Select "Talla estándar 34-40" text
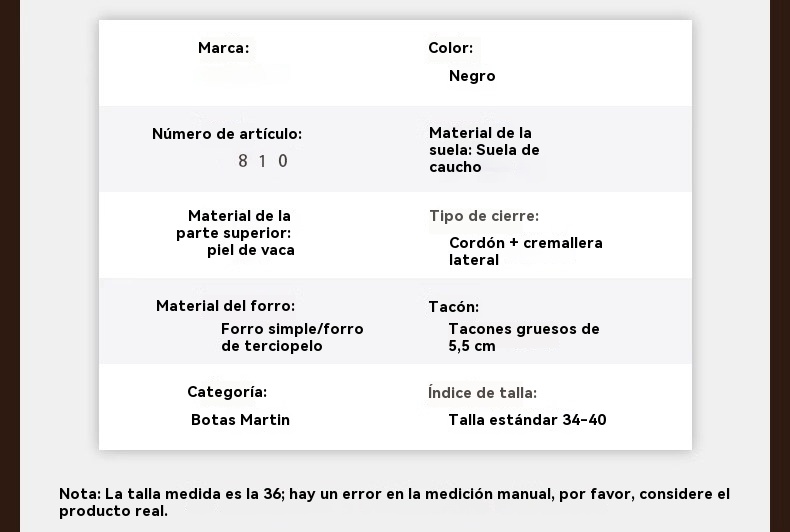This screenshot has height=532, width=790. pyautogui.click(x=527, y=420)
